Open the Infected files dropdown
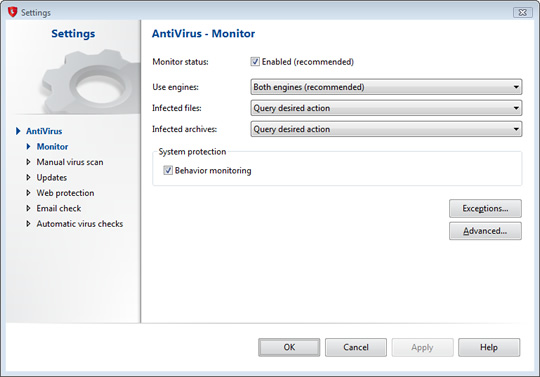540x377 pixels. click(386, 108)
